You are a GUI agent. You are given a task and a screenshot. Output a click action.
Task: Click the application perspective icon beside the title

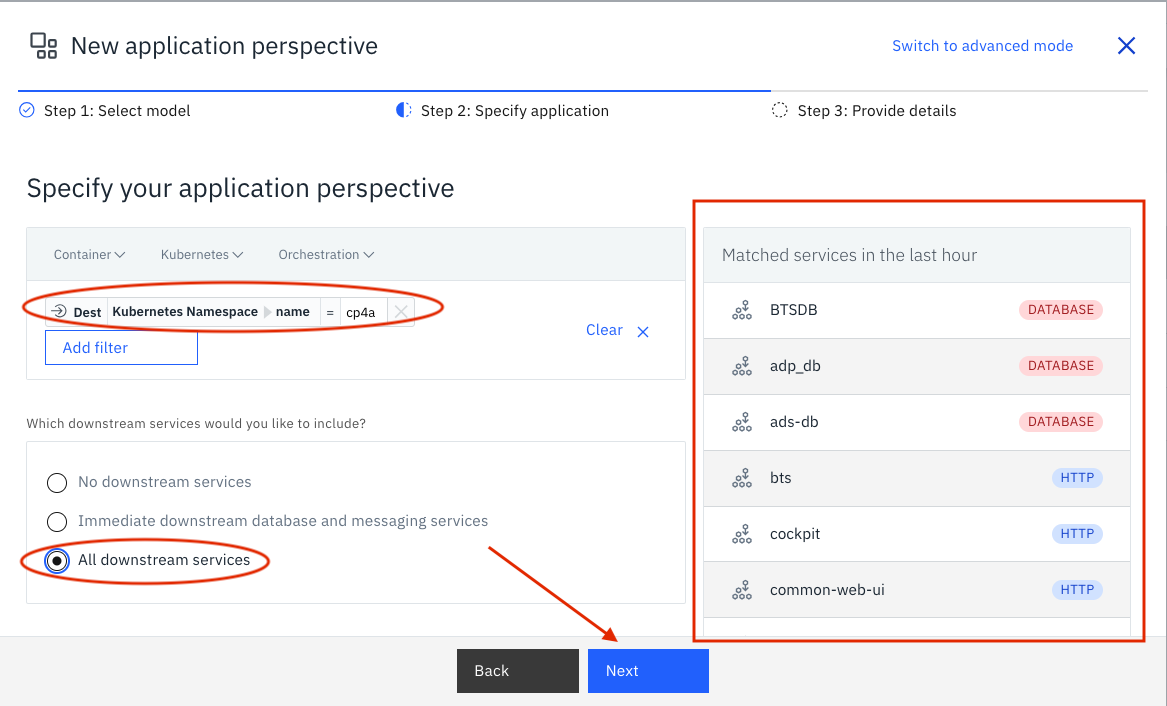pos(43,45)
